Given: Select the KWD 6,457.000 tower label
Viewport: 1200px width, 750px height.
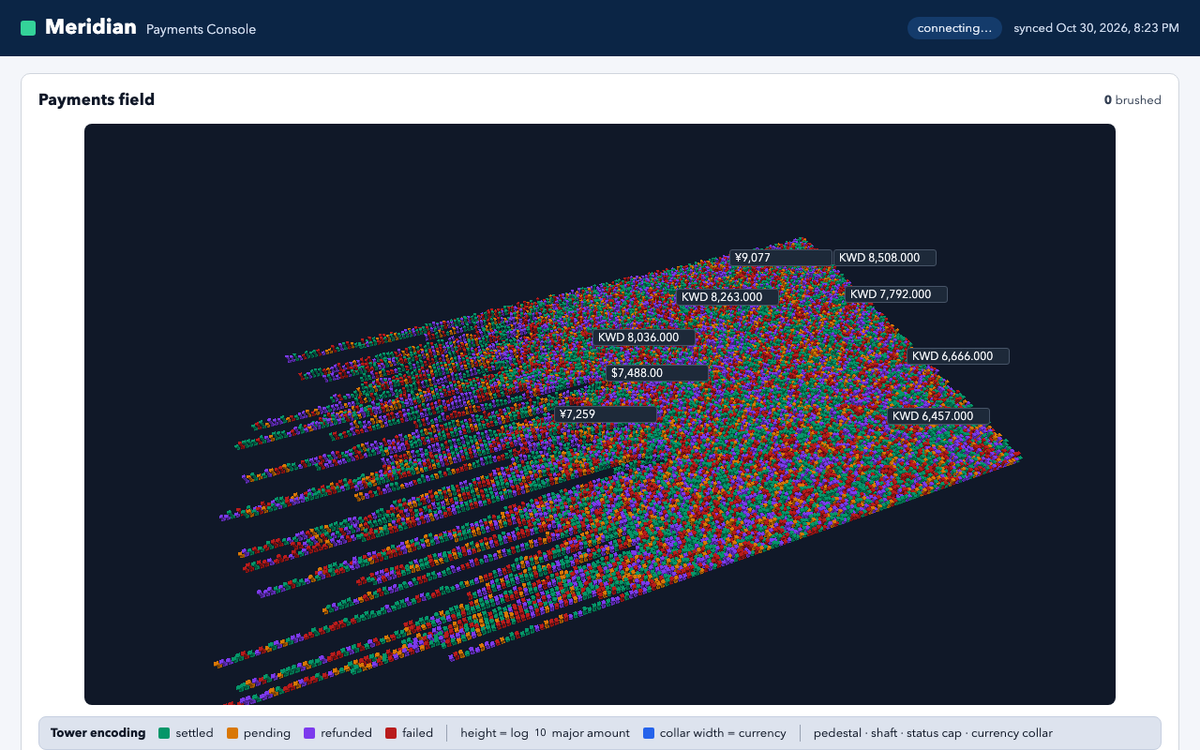Looking at the screenshot, I should (x=939, y=416).
